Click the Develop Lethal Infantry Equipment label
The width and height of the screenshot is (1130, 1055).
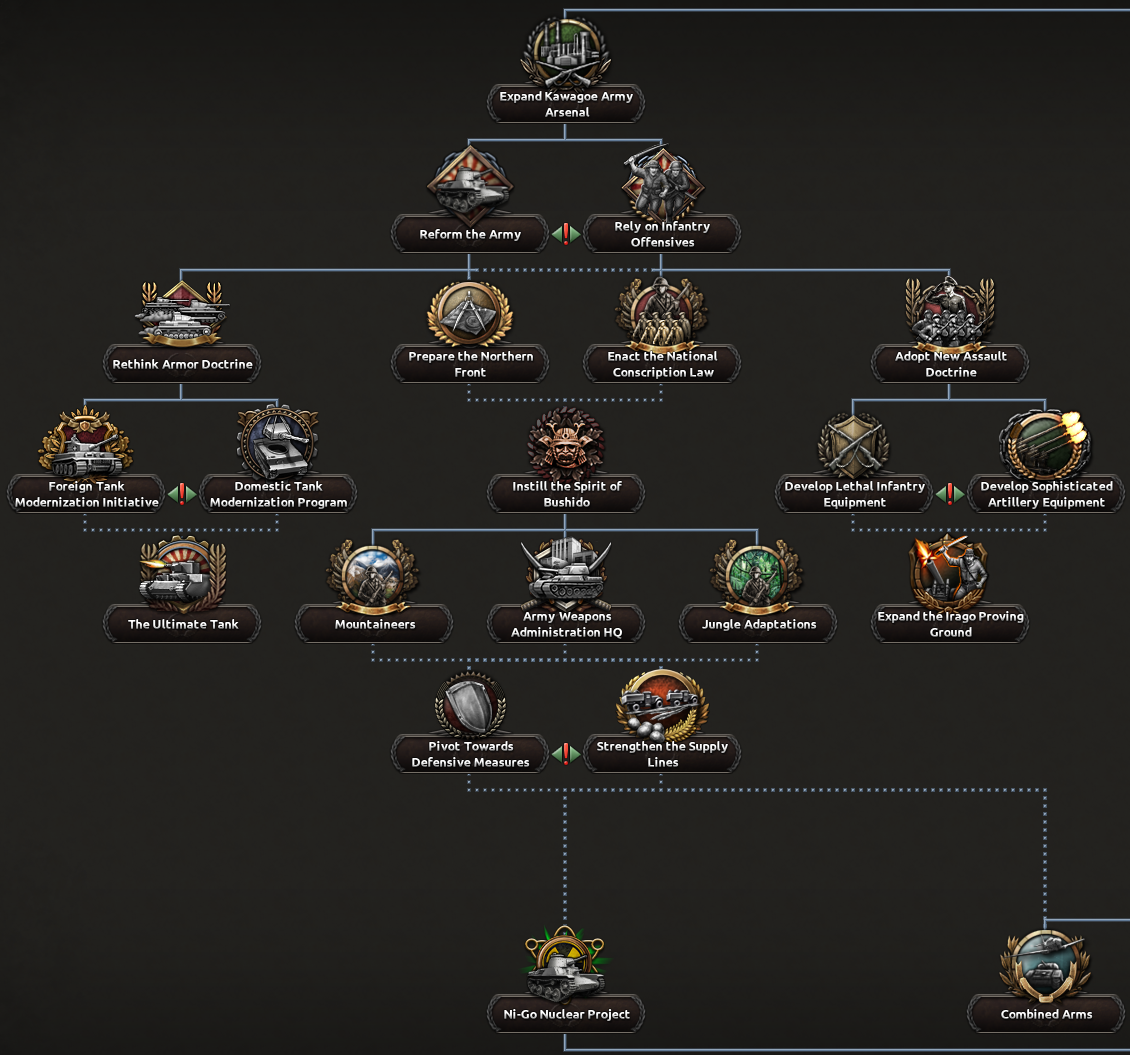click(854, 494)
